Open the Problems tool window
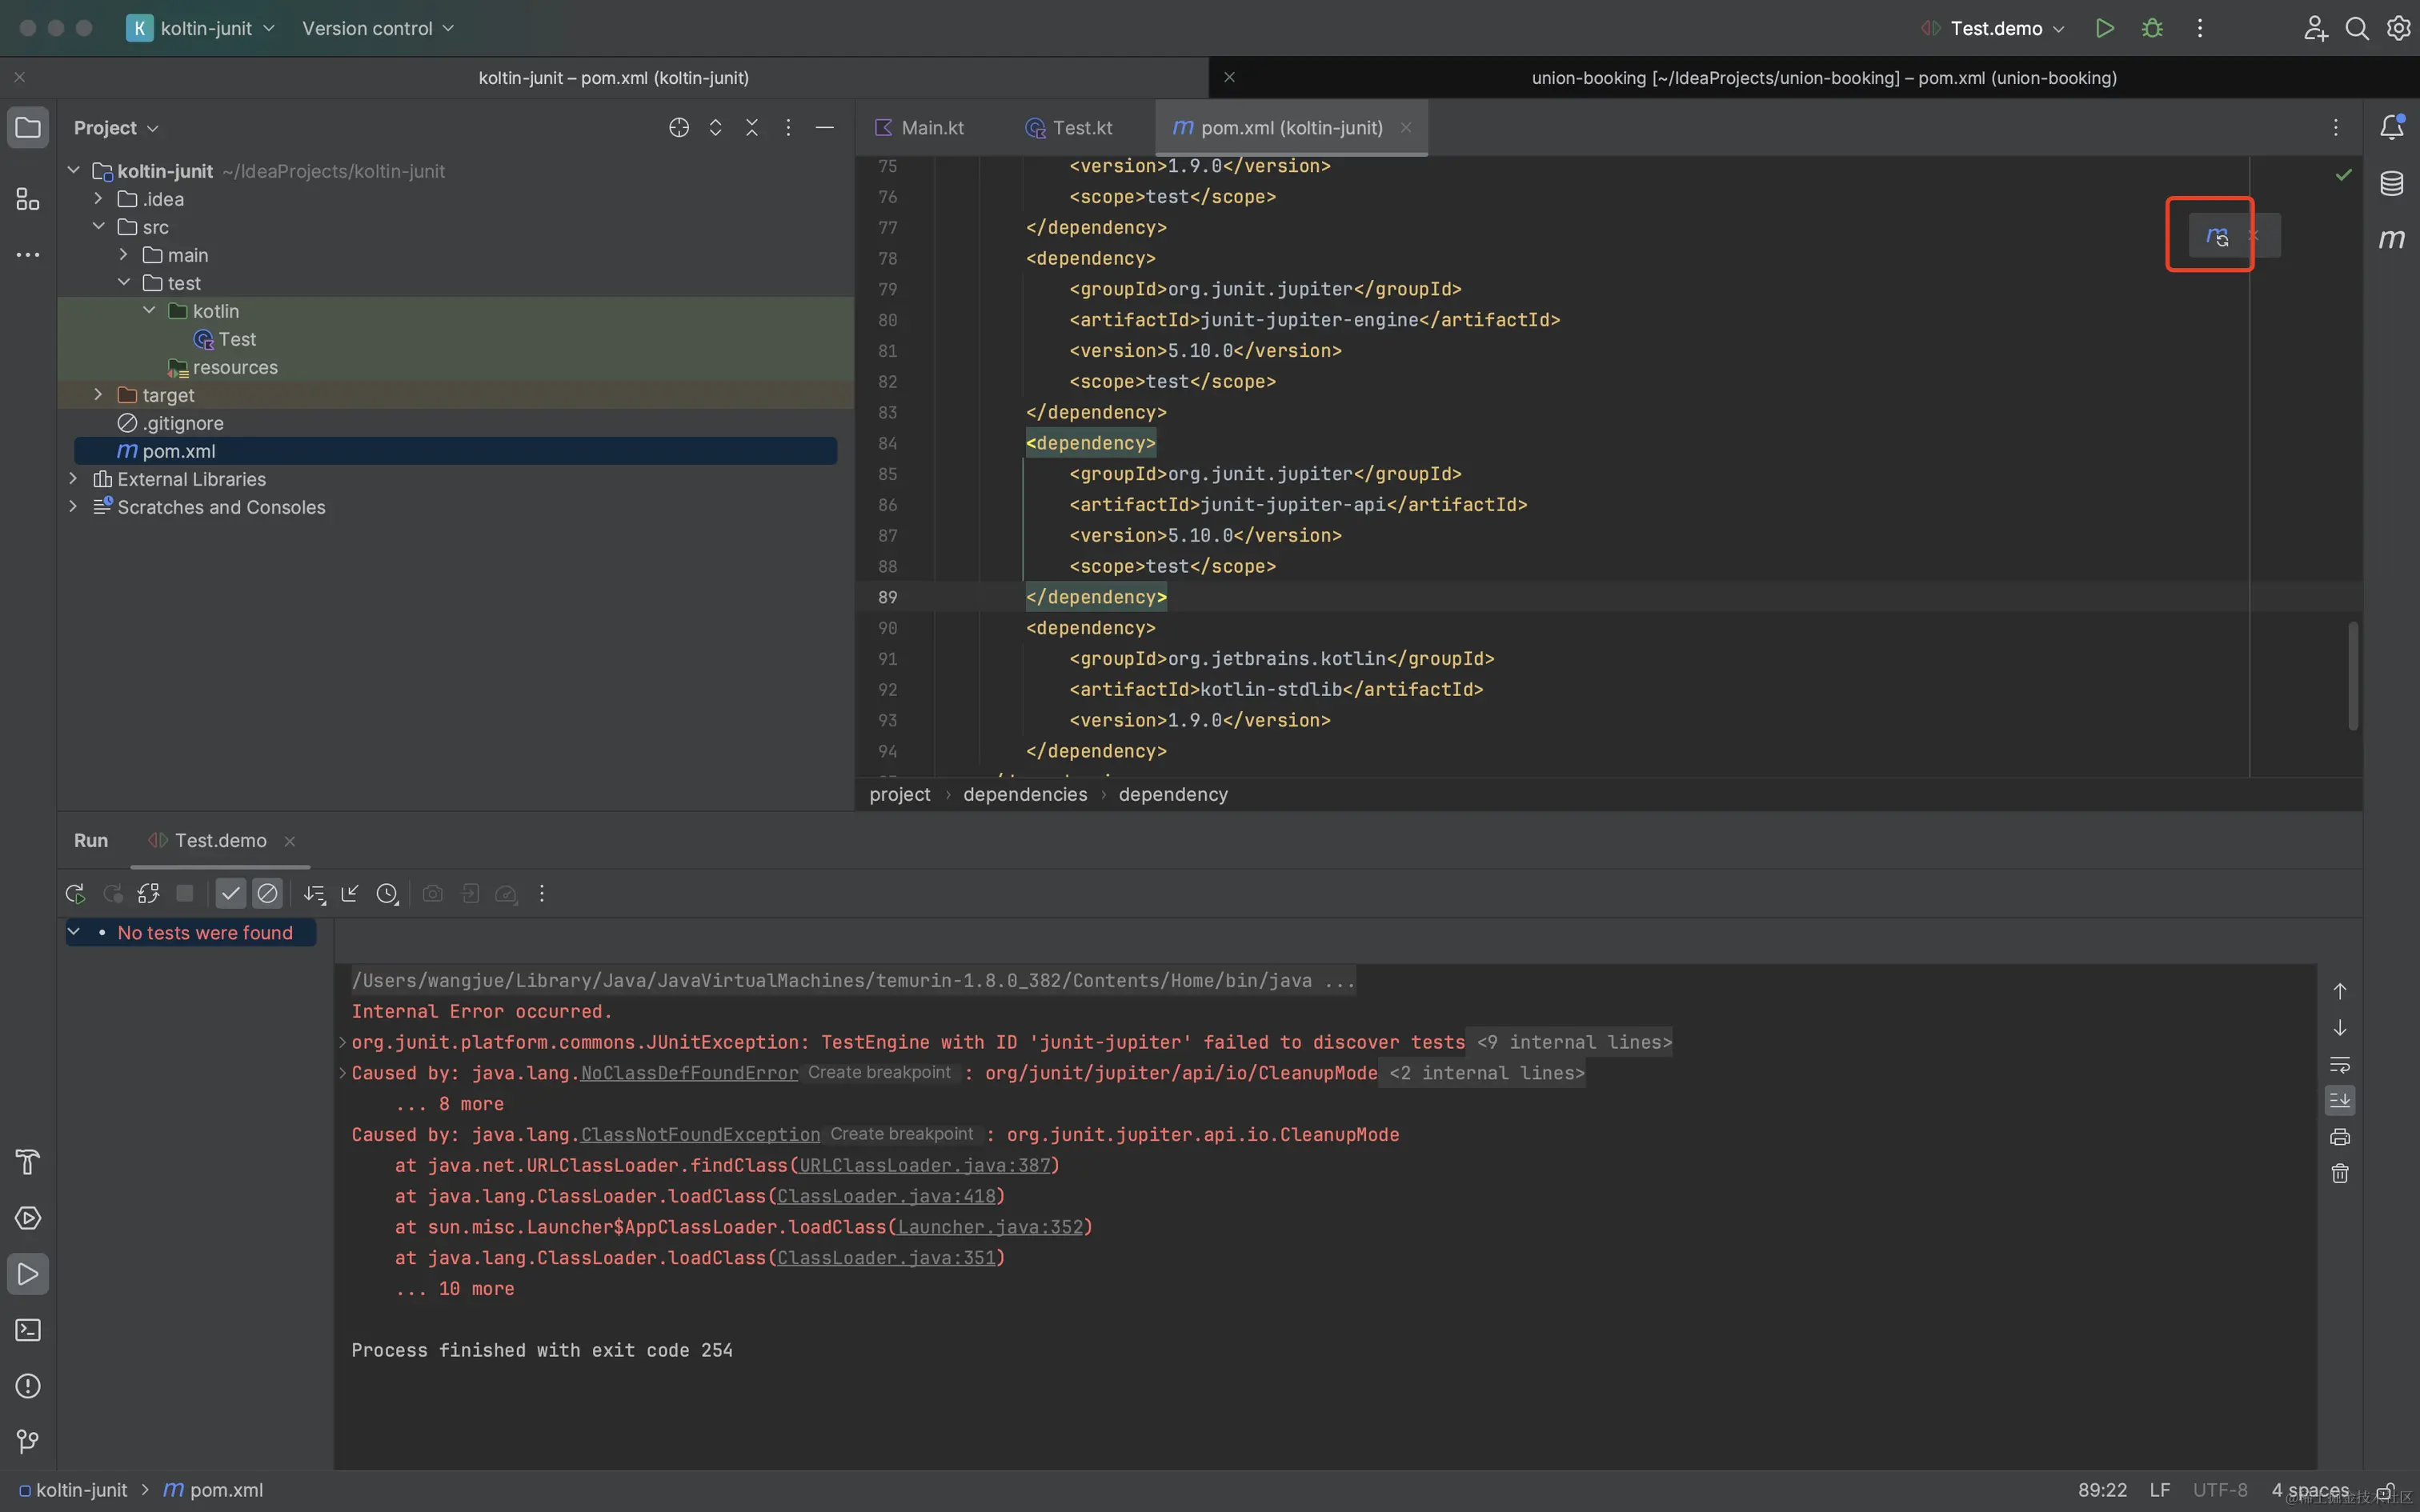Viewport: 2420px width, 1512px height. click(x=28, y=1386)
